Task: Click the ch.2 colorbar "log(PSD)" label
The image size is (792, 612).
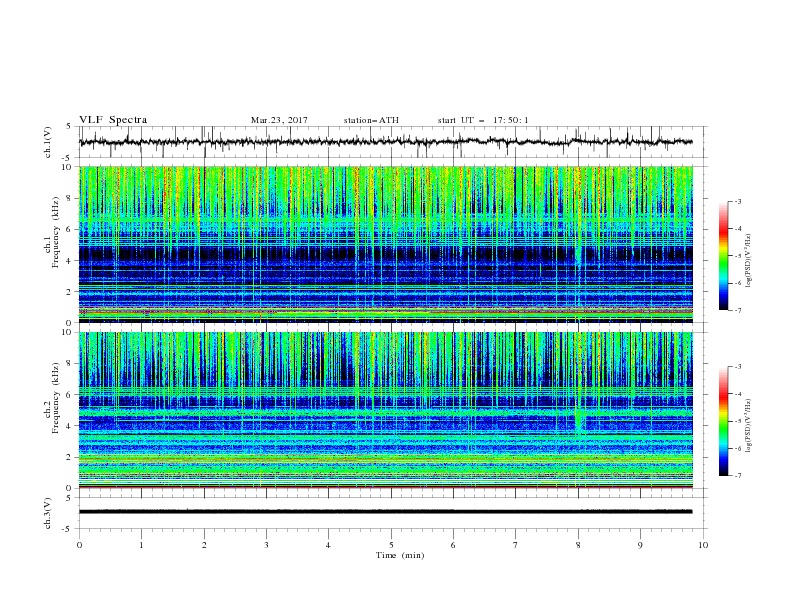Action: coord(749,425)
